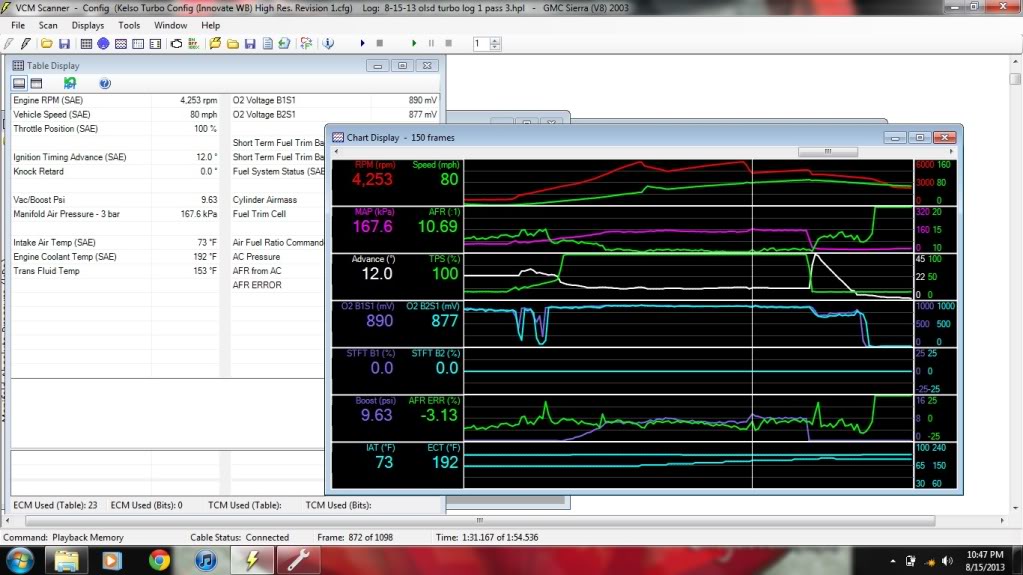The height and width of the screenshot is (575, 1023).
Task: Click the Chart Display horizontal scrollbar thumb
Action: pyautogui.click(x=828, y=151)
